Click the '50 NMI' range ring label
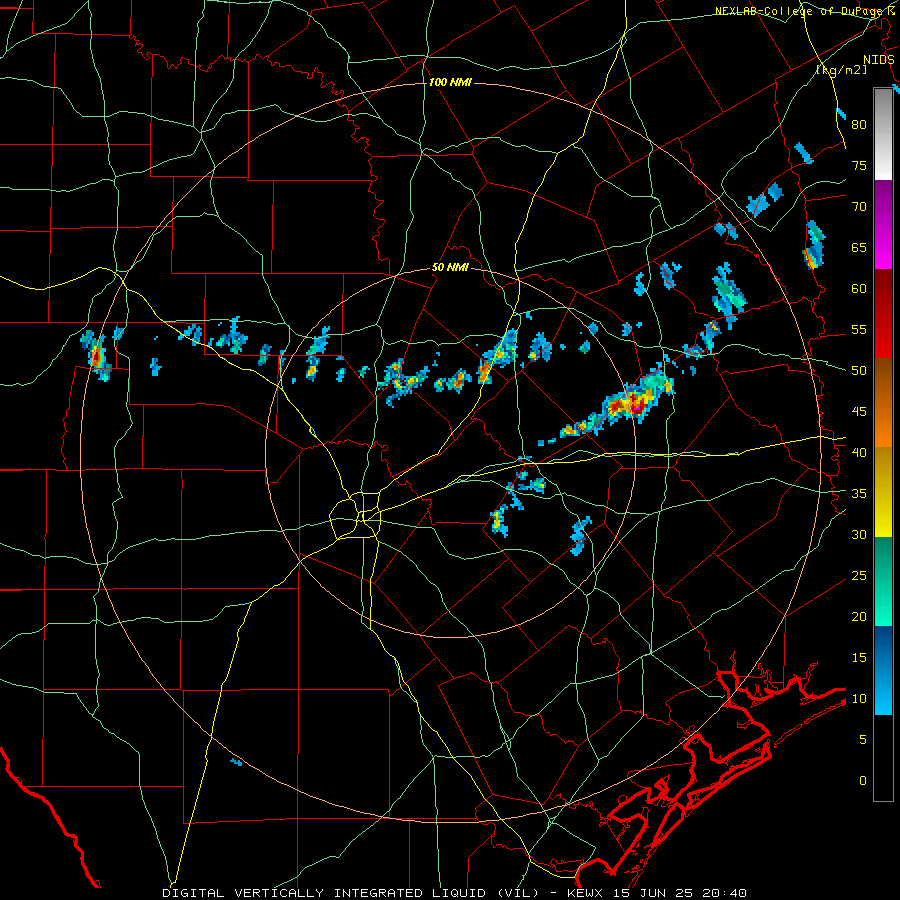The height and width of the screenshot is (900, 900). 450,268
